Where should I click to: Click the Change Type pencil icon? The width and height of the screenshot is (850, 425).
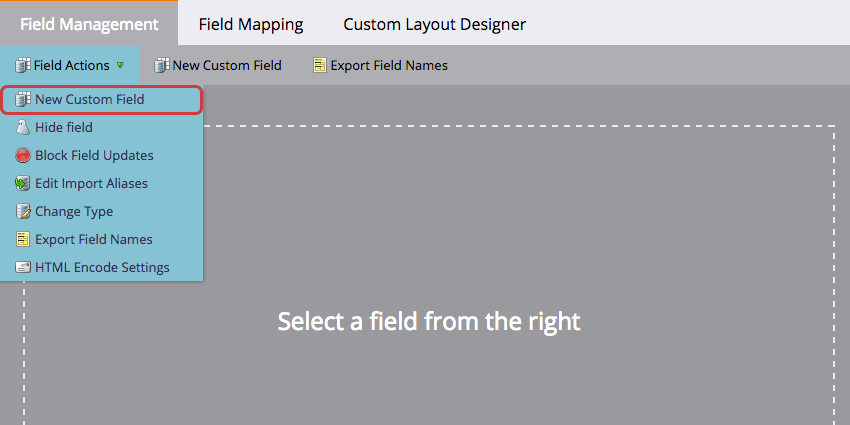point(23,211)
